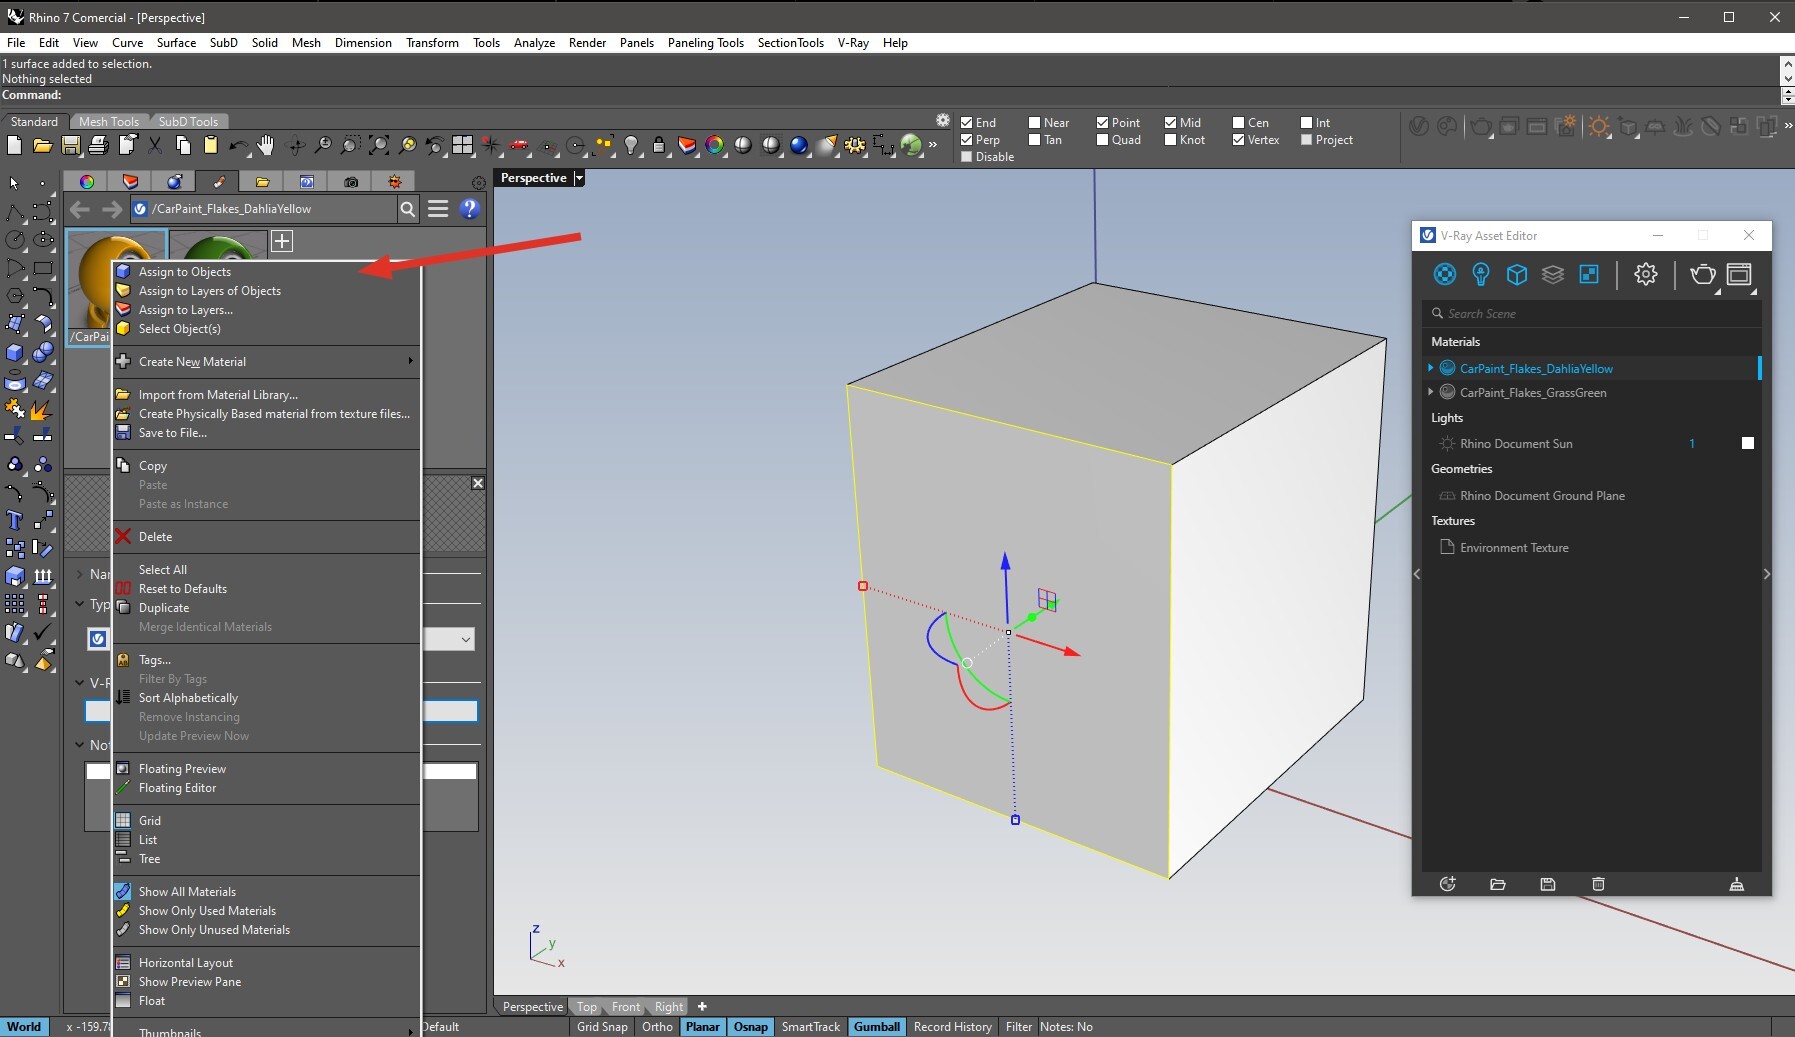Expand CarPaint_Flakes_GrassGreen in Asset Editor

pos(1431,392)
